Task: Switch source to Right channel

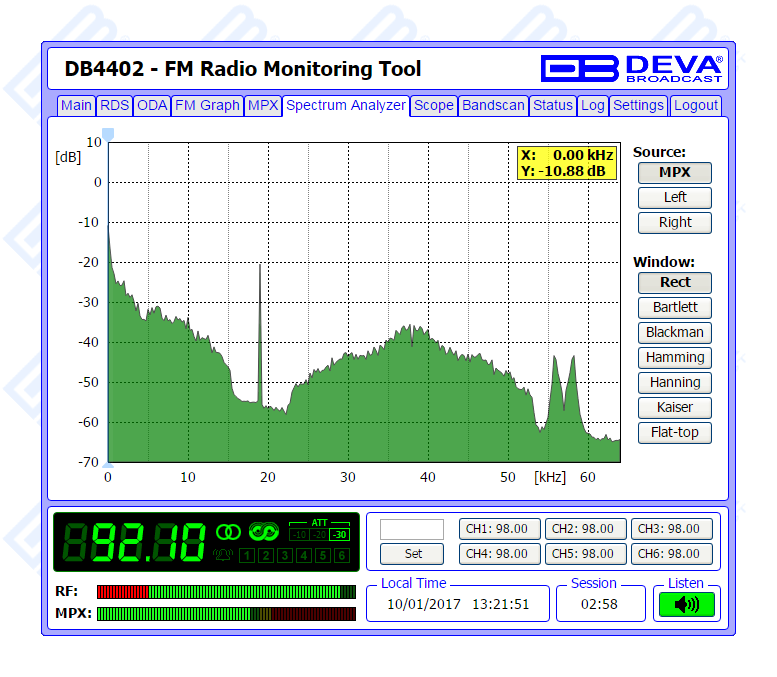Action: tap(675, 222)
